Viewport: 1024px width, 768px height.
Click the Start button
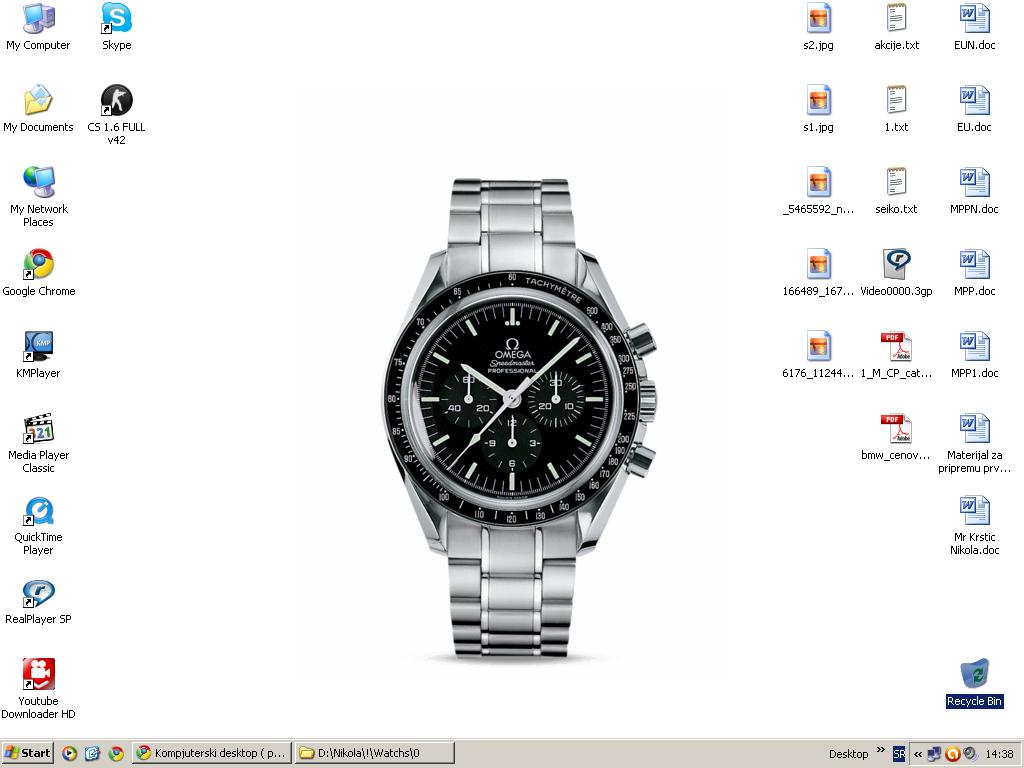(x=28, y=753)
